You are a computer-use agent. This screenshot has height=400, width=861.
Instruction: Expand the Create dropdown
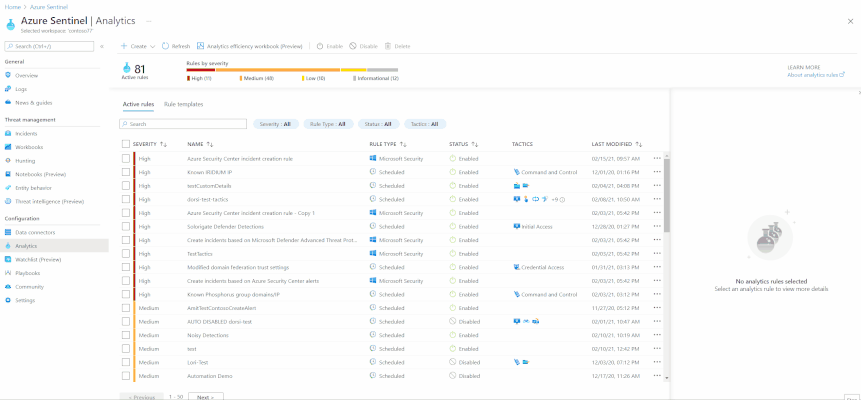click(x=138, y=47)
